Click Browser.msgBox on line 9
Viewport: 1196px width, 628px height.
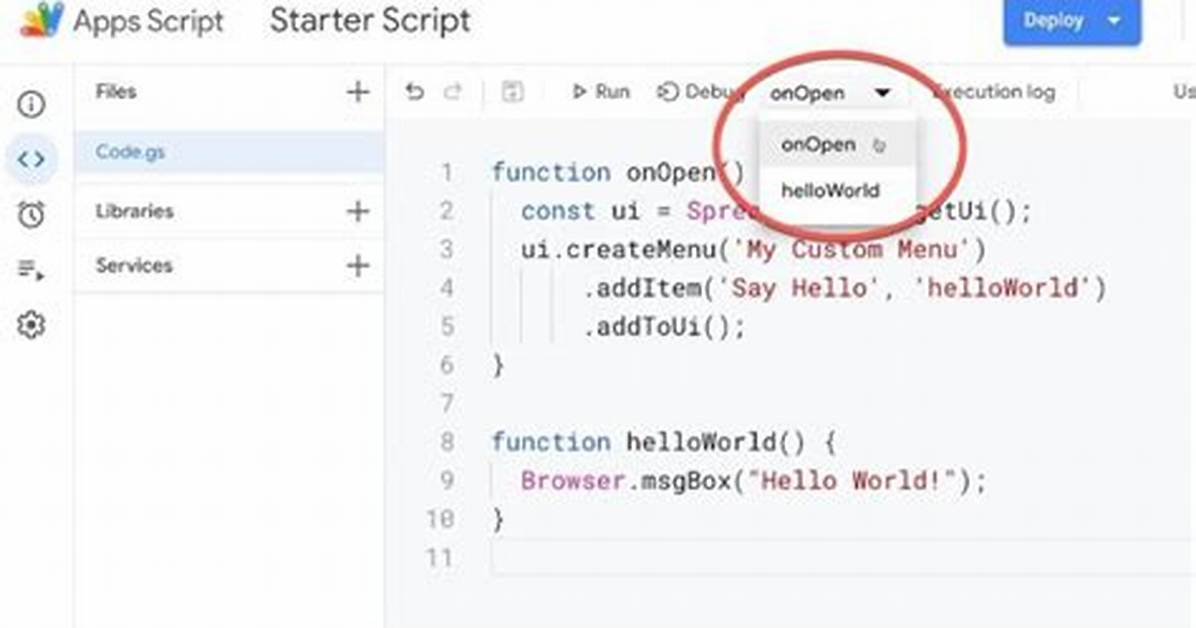coord(625,481)
